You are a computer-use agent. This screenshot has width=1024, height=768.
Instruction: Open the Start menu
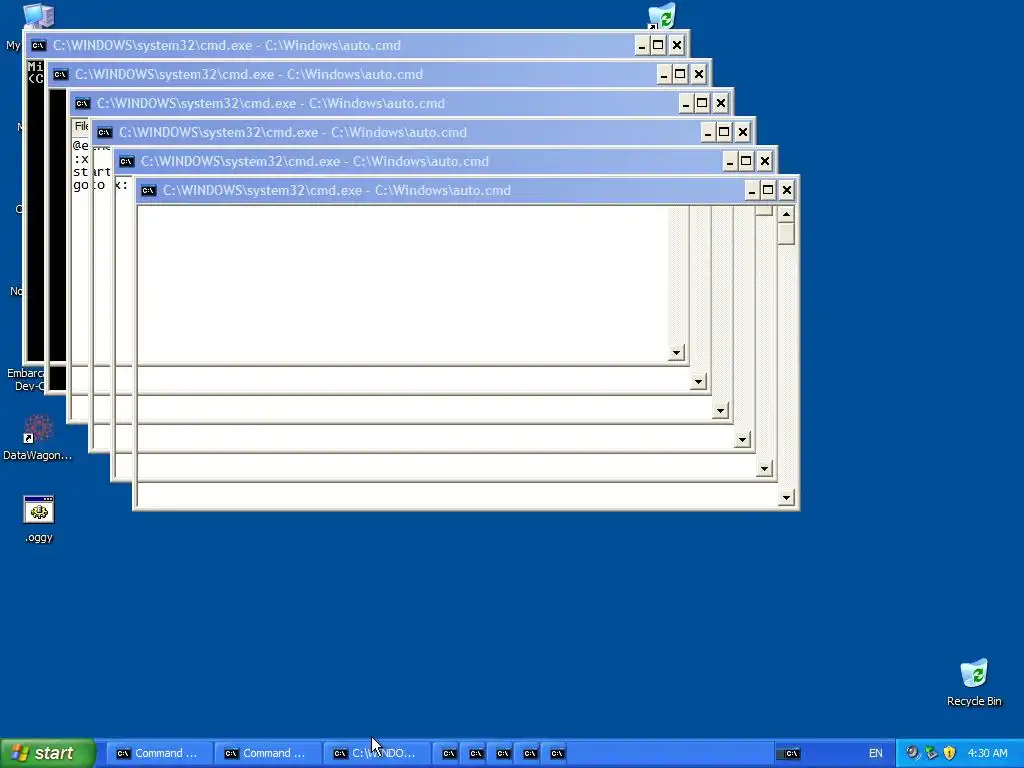(x=48, y=753)
